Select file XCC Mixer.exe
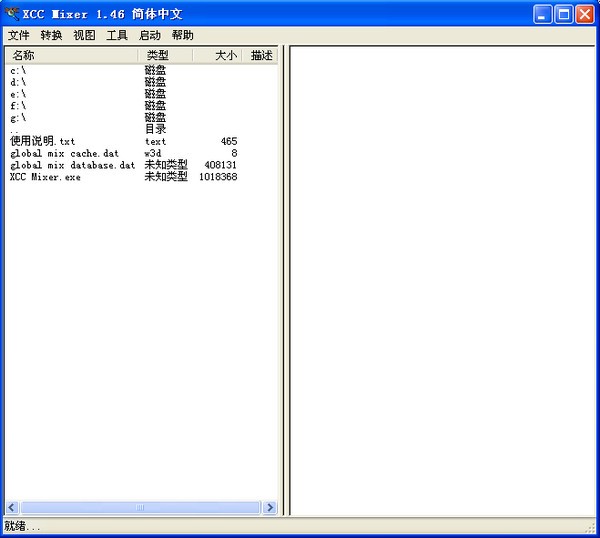600x538 pixels. 45,177
